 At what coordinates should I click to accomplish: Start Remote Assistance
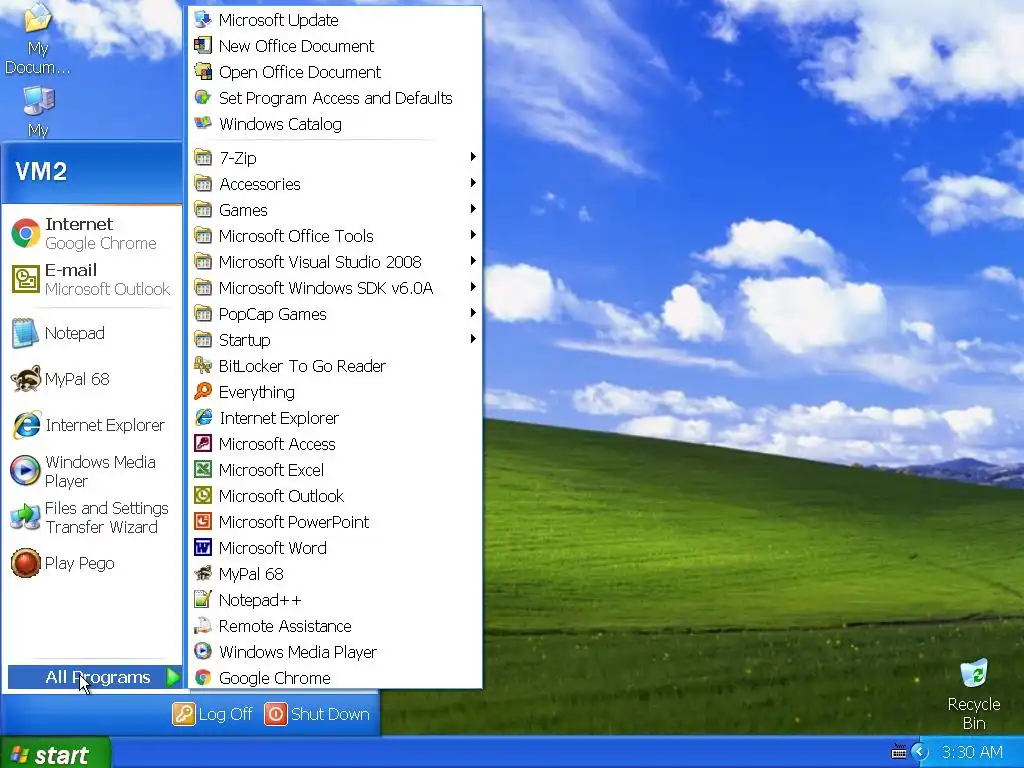pyautogui.click(x=335, y=626)
